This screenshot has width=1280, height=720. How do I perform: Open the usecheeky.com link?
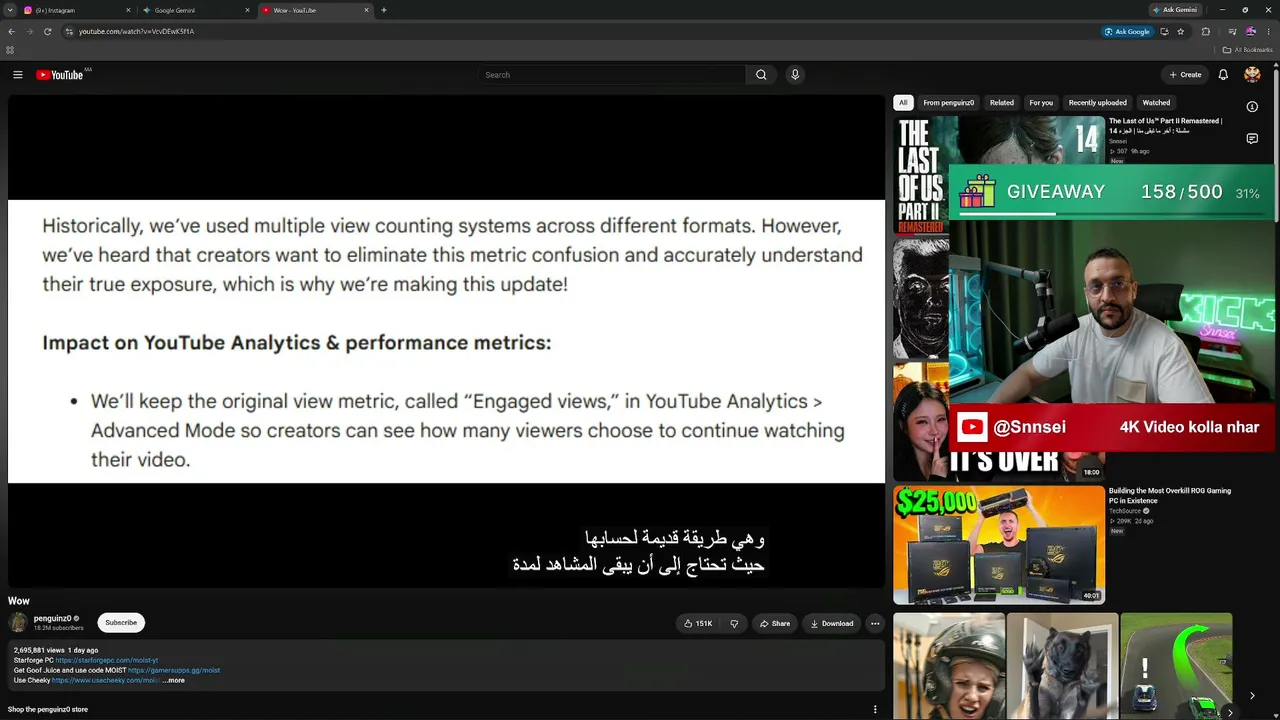pyautogui.click(x=105, y=680)
